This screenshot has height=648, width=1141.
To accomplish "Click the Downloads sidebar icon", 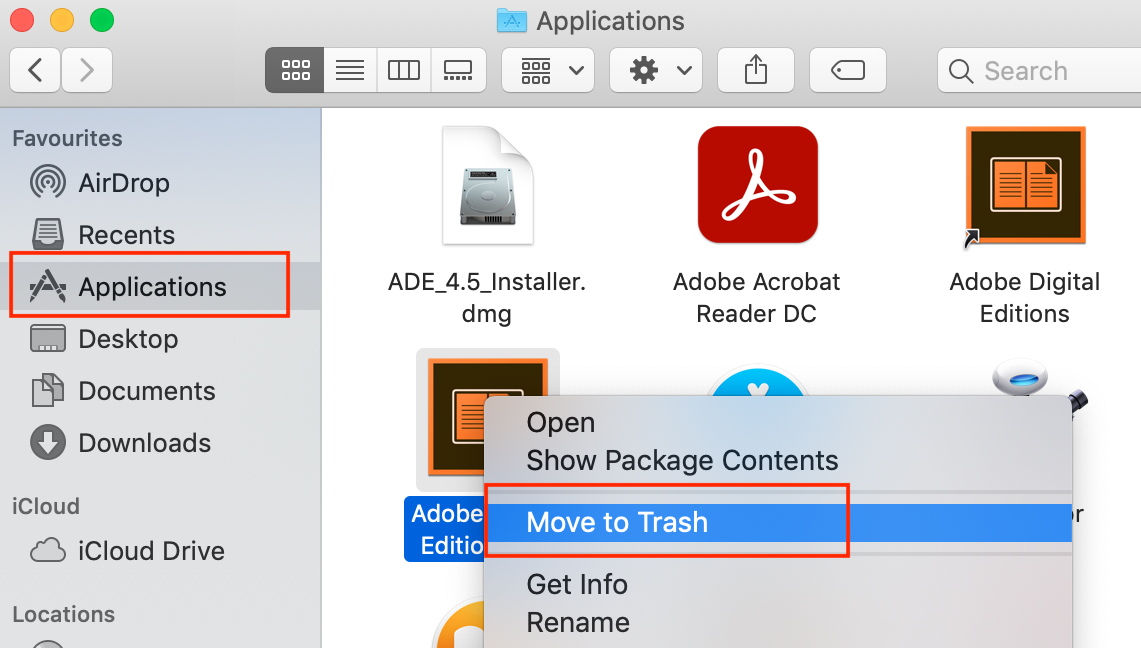I will 48,442.
